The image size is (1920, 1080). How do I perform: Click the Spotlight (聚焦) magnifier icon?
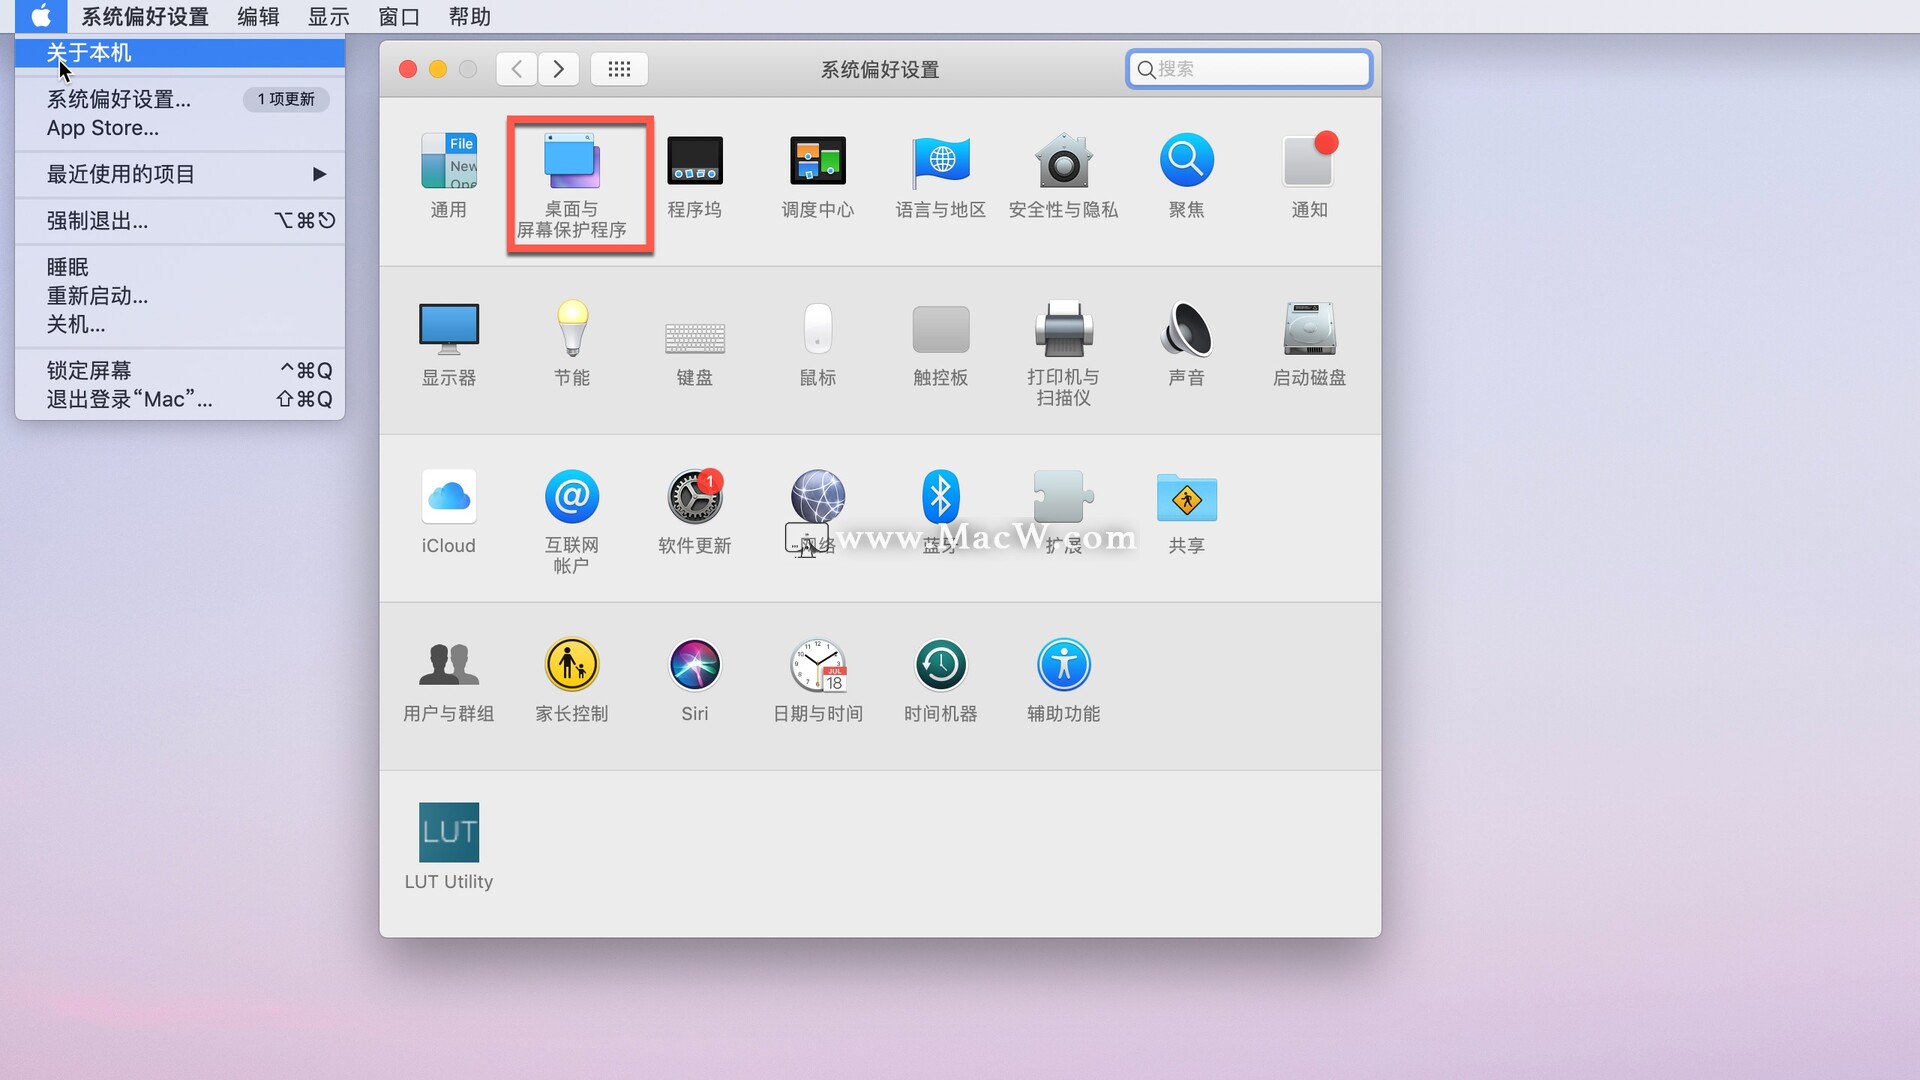pos(1186,160)
